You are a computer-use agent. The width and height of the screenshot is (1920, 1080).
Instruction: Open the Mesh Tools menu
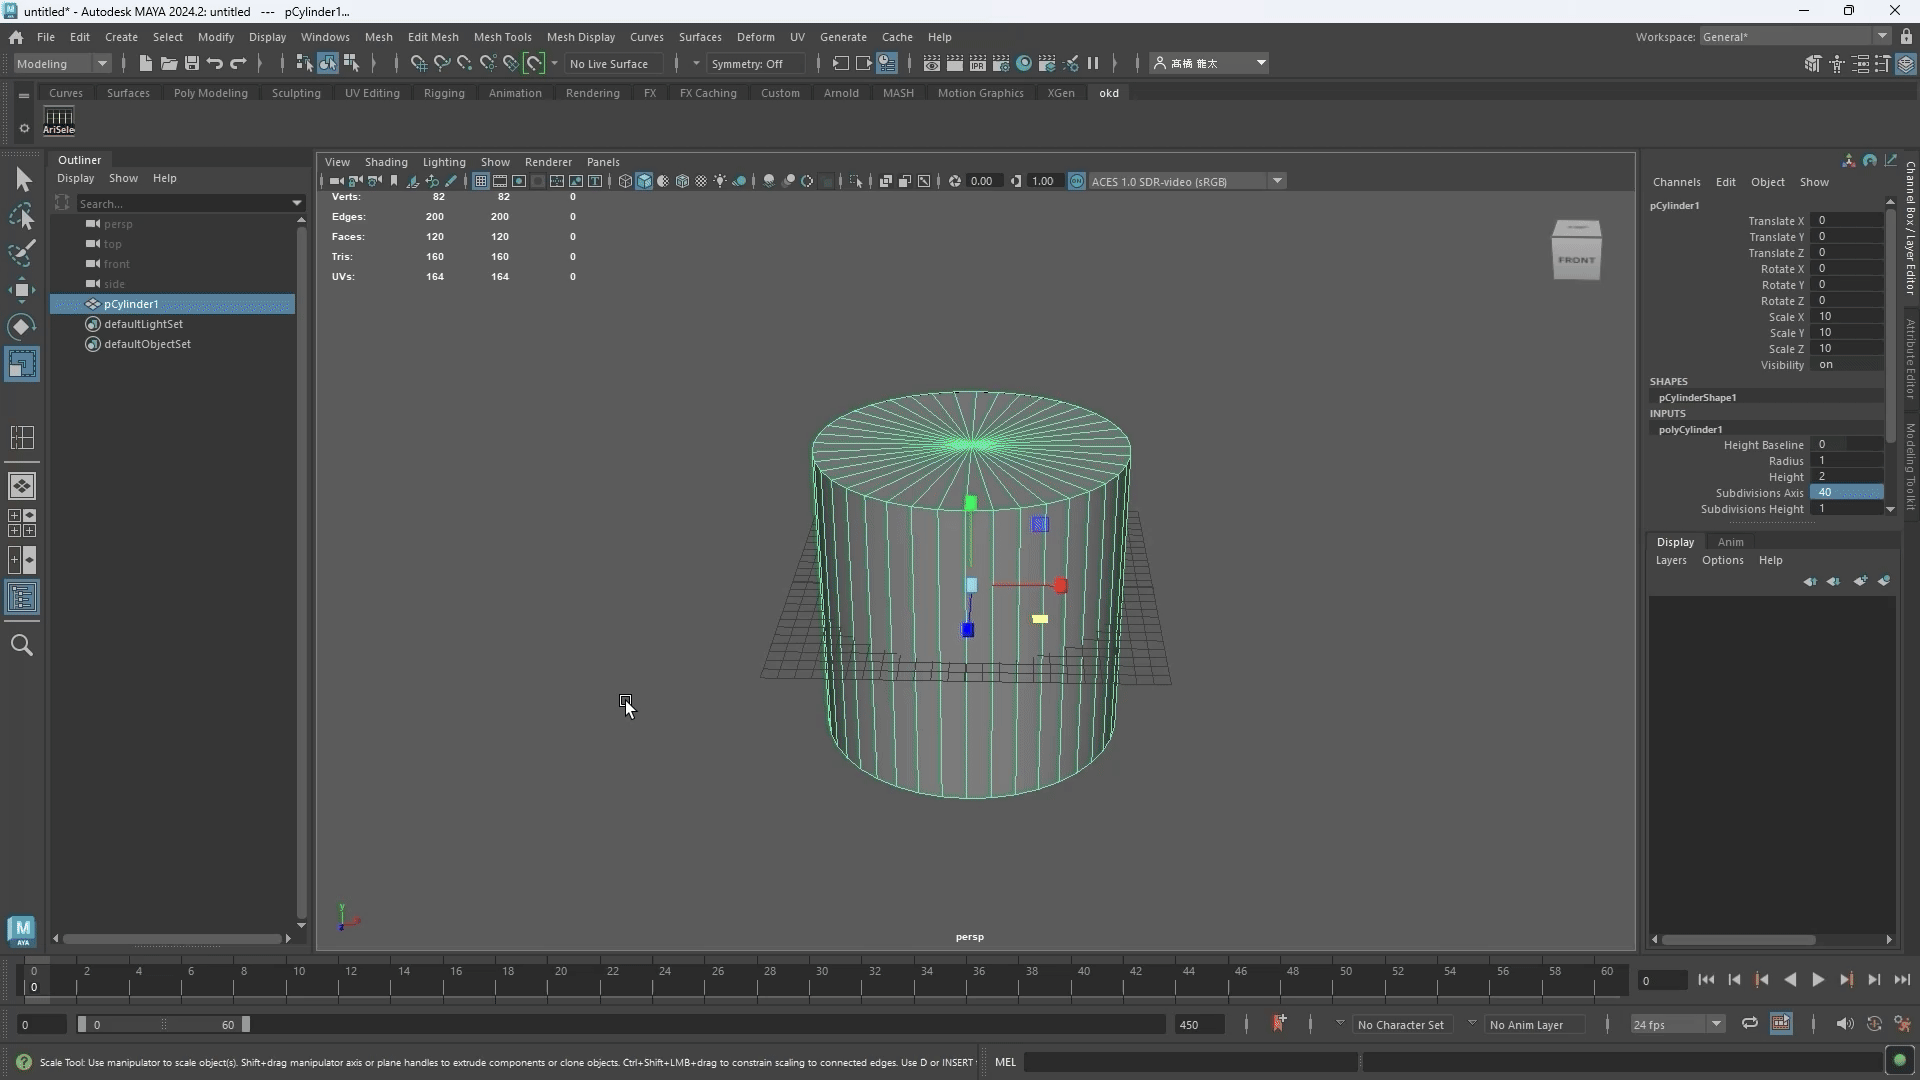[x=502, y=37]
